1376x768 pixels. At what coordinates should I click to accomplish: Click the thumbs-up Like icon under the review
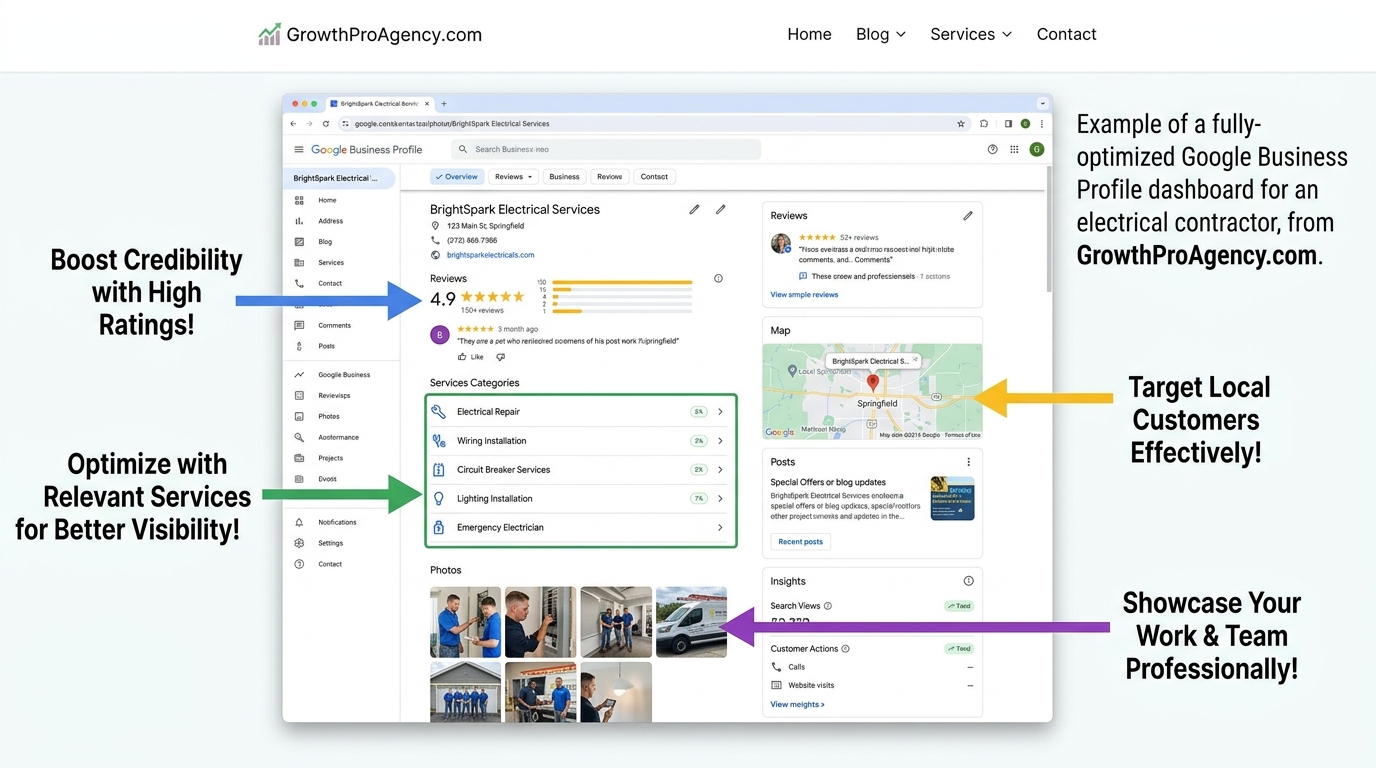(x=462, y=356)
